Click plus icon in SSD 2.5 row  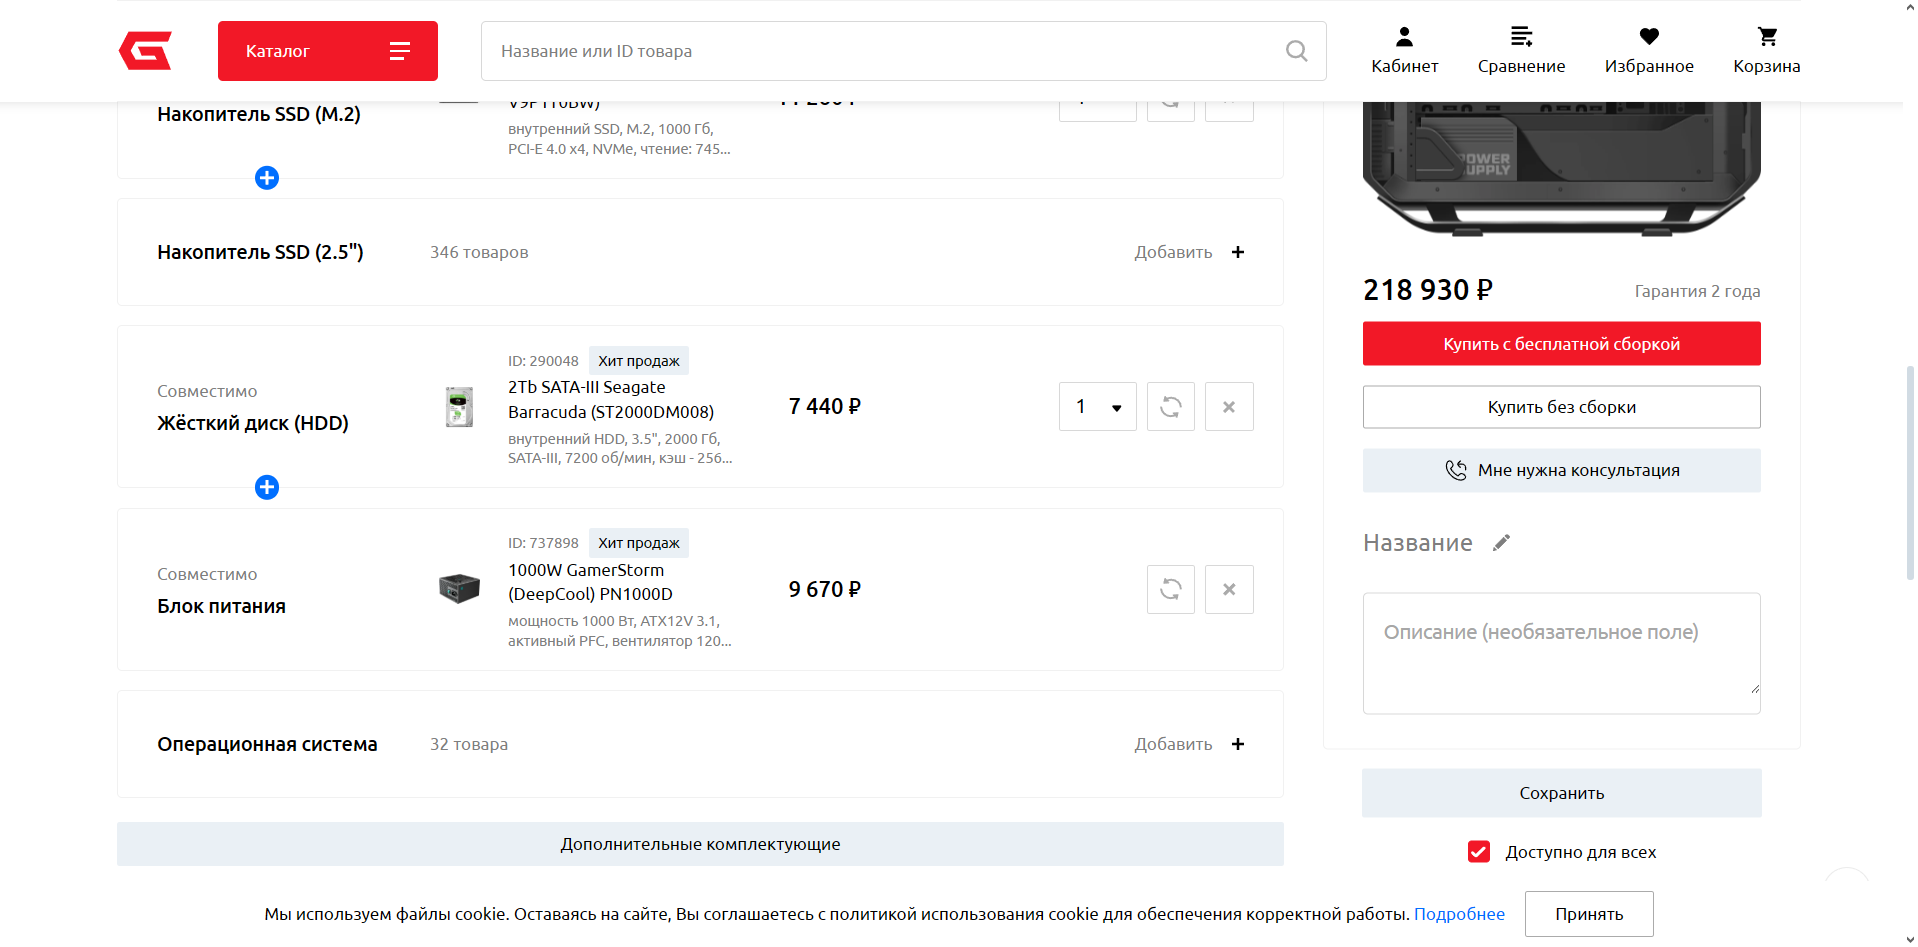click(1238, 252)
